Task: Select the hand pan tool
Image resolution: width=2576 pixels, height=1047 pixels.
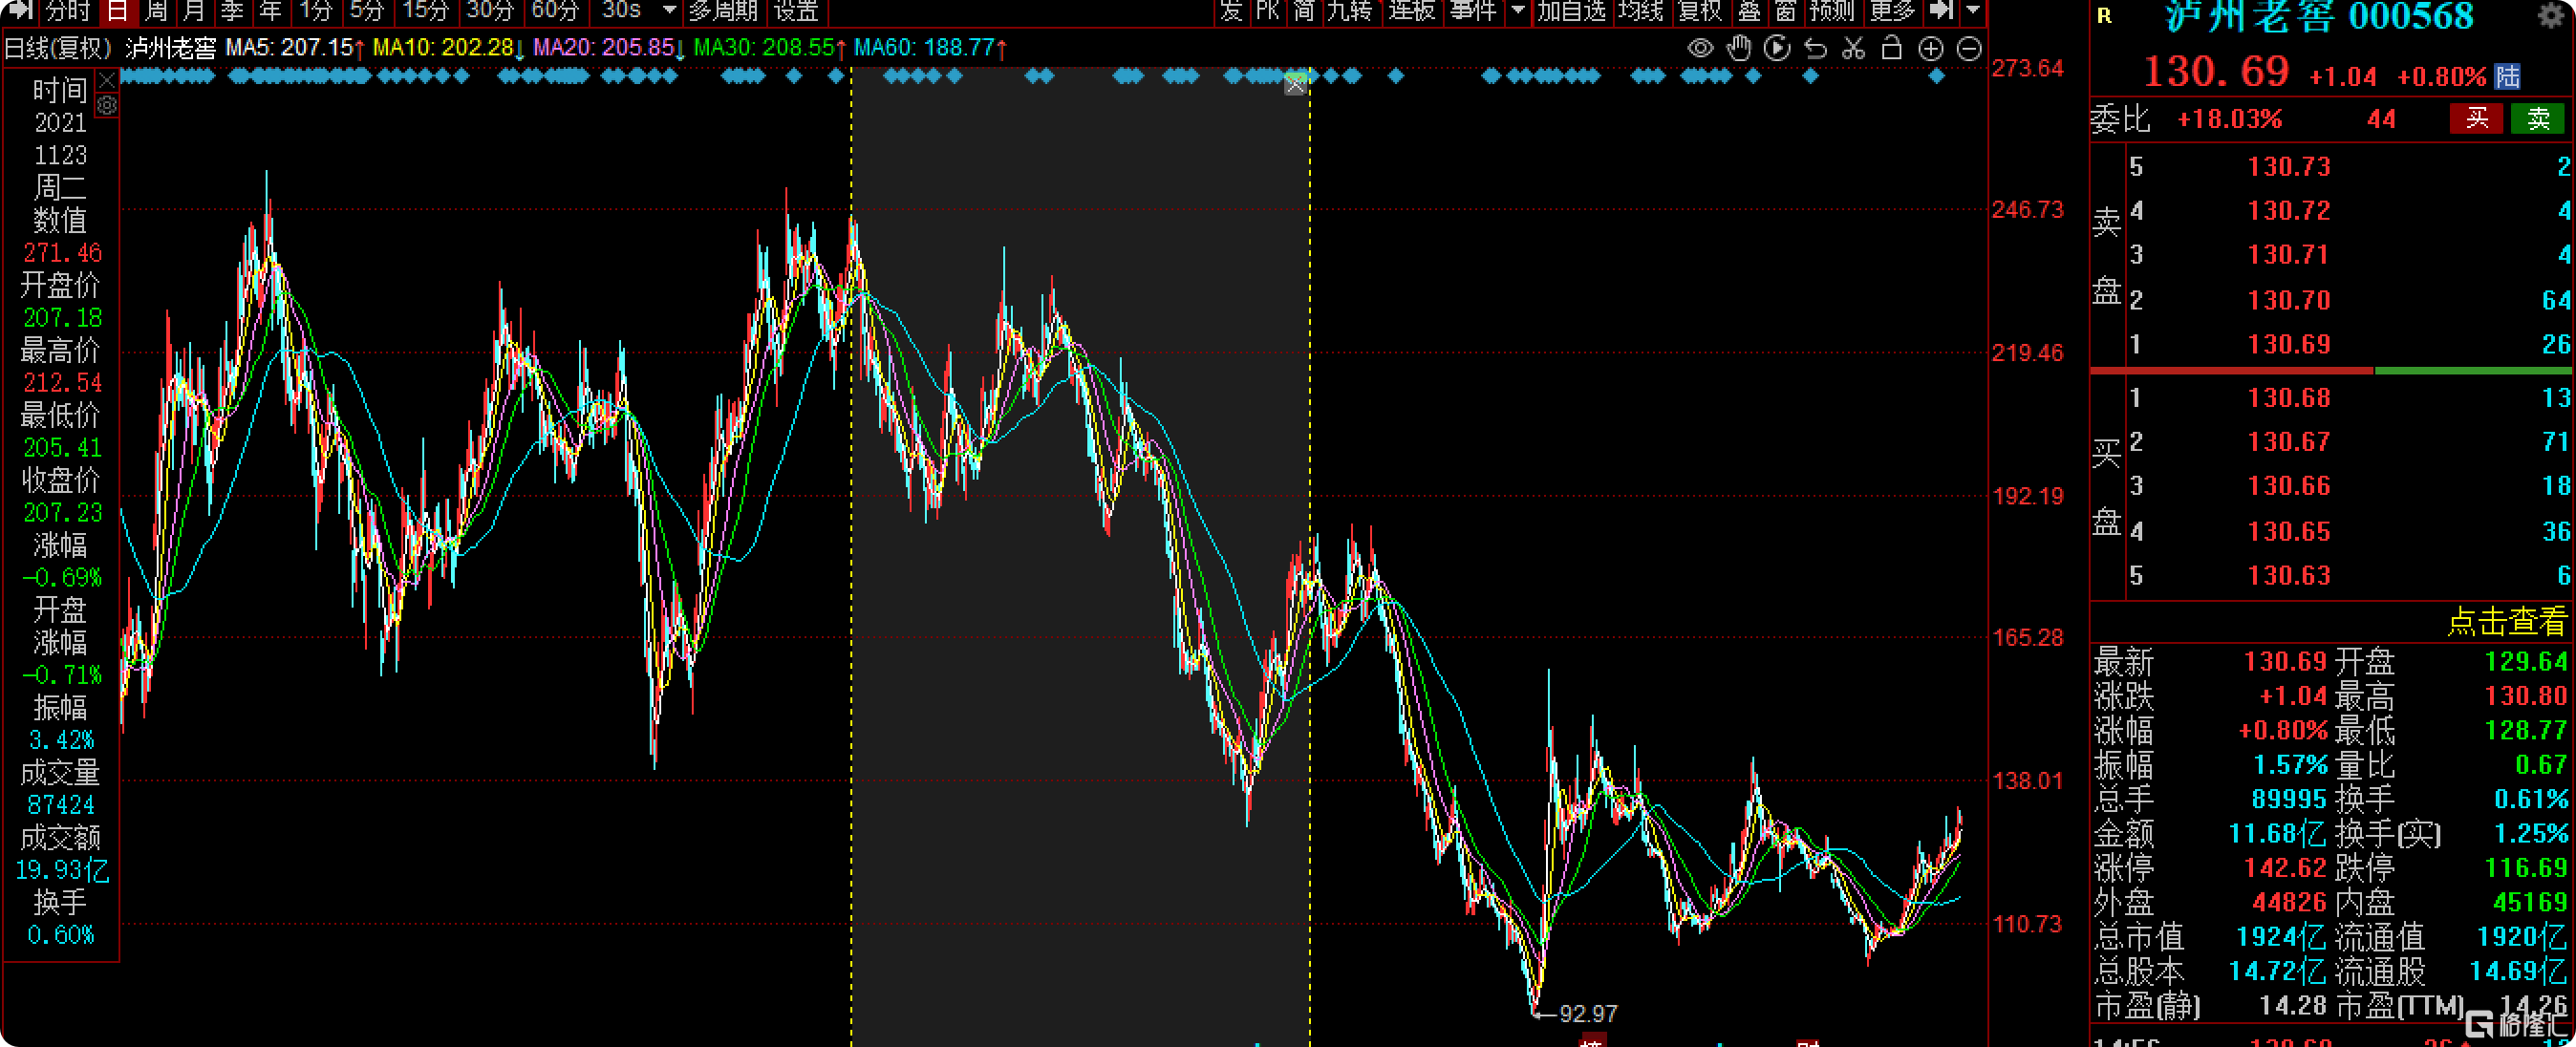Action: 1739,48
